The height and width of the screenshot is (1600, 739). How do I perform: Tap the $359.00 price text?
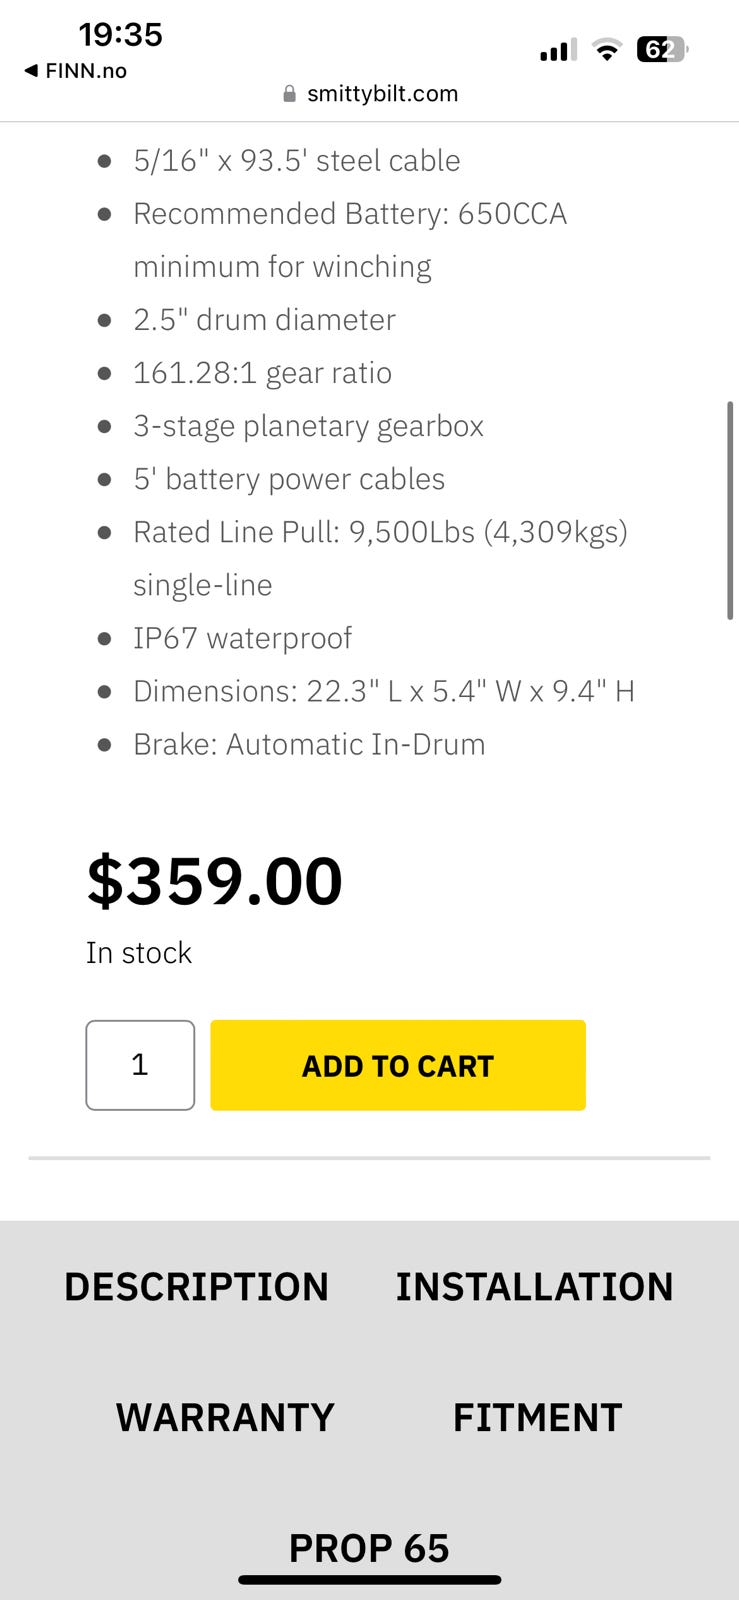tap(214, 881)
